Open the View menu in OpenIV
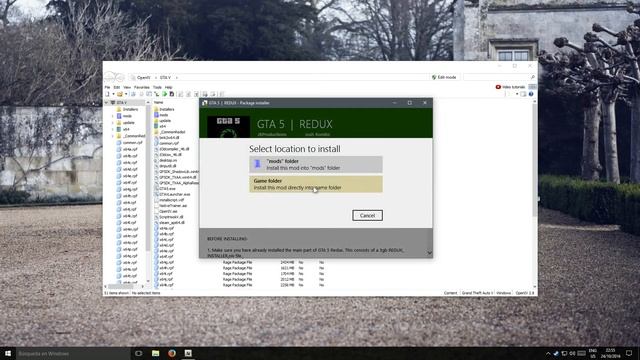 click(127, 87)
